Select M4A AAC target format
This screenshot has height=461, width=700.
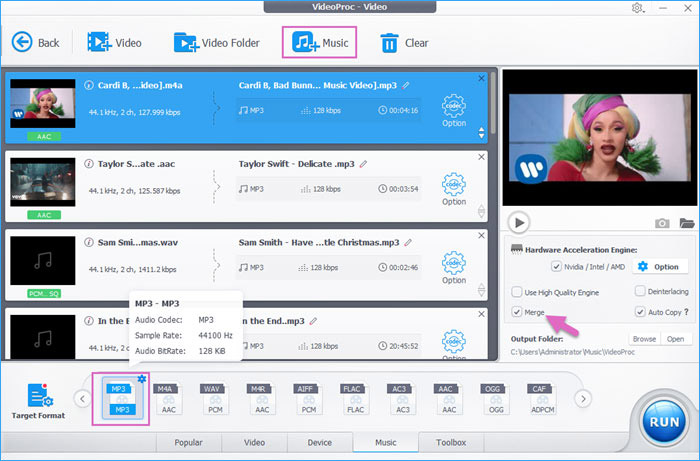coord(168,399)
